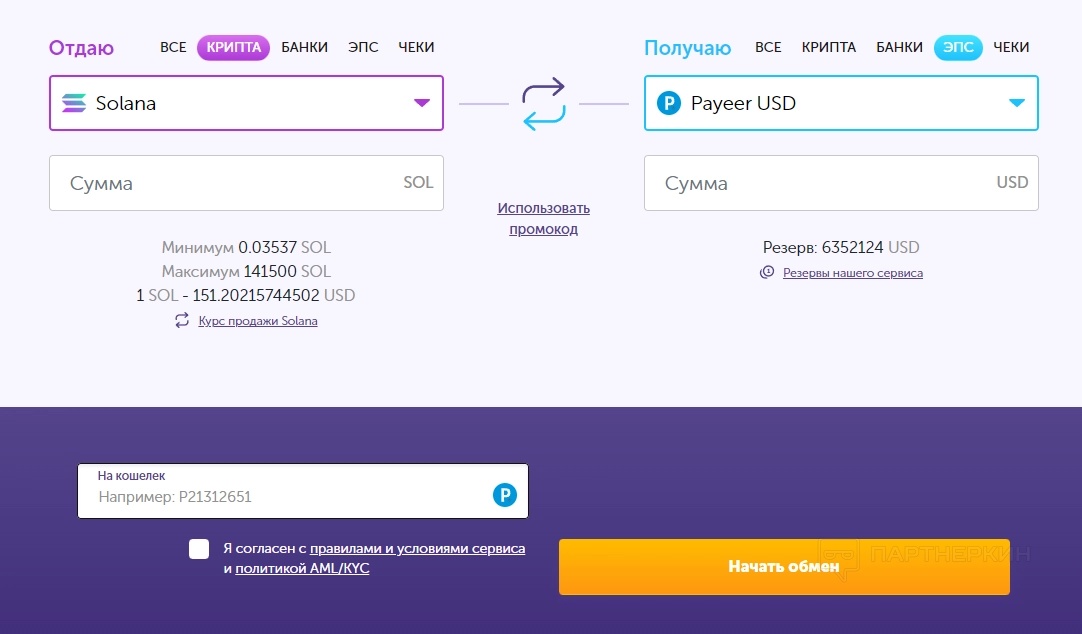Viewport: 1082px width, 634px height.
Task: Focus the USD amount input field
Action: click(841, 183)
